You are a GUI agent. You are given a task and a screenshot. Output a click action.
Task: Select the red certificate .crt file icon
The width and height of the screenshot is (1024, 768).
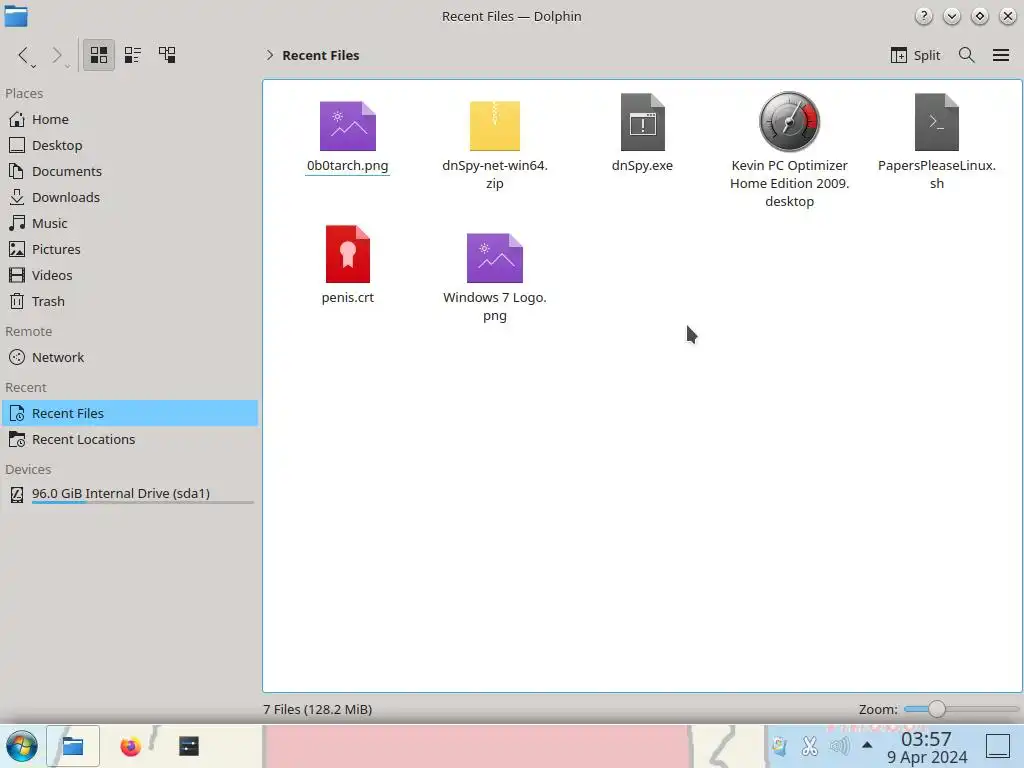347,254
